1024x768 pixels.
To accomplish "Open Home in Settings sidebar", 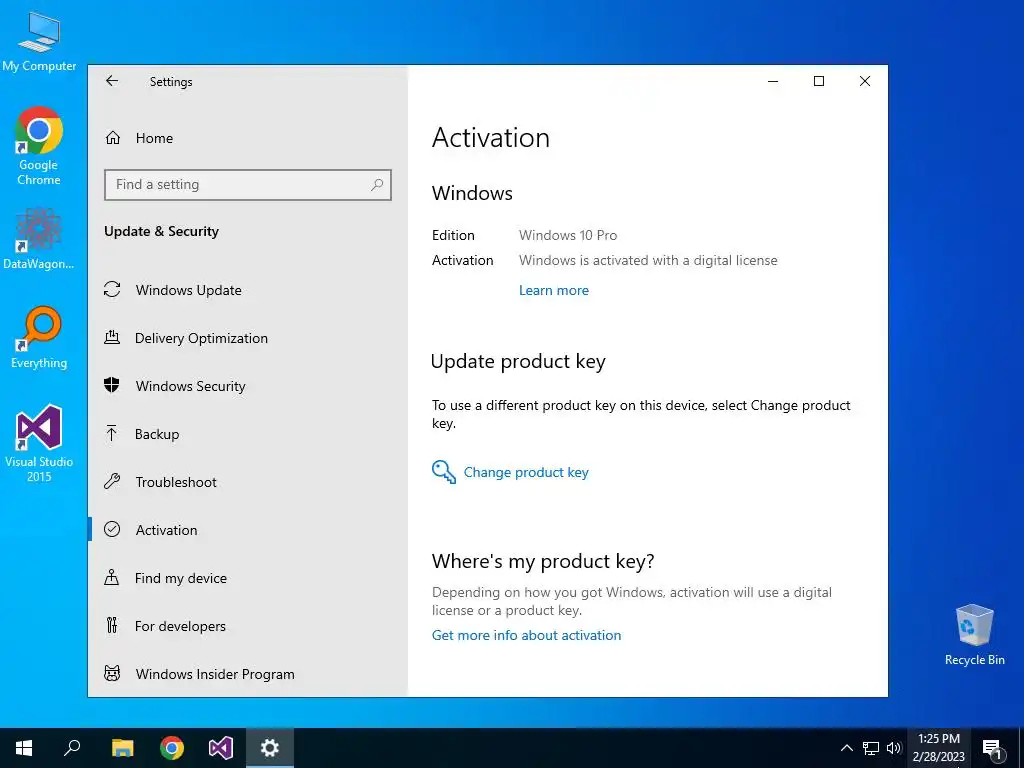I will click(248, 138).
